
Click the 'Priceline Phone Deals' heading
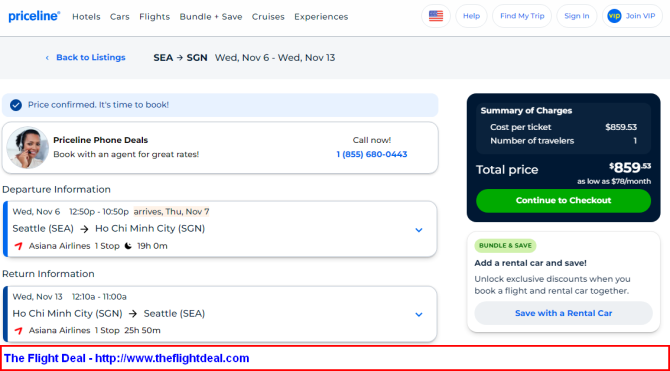pos(100,140)
